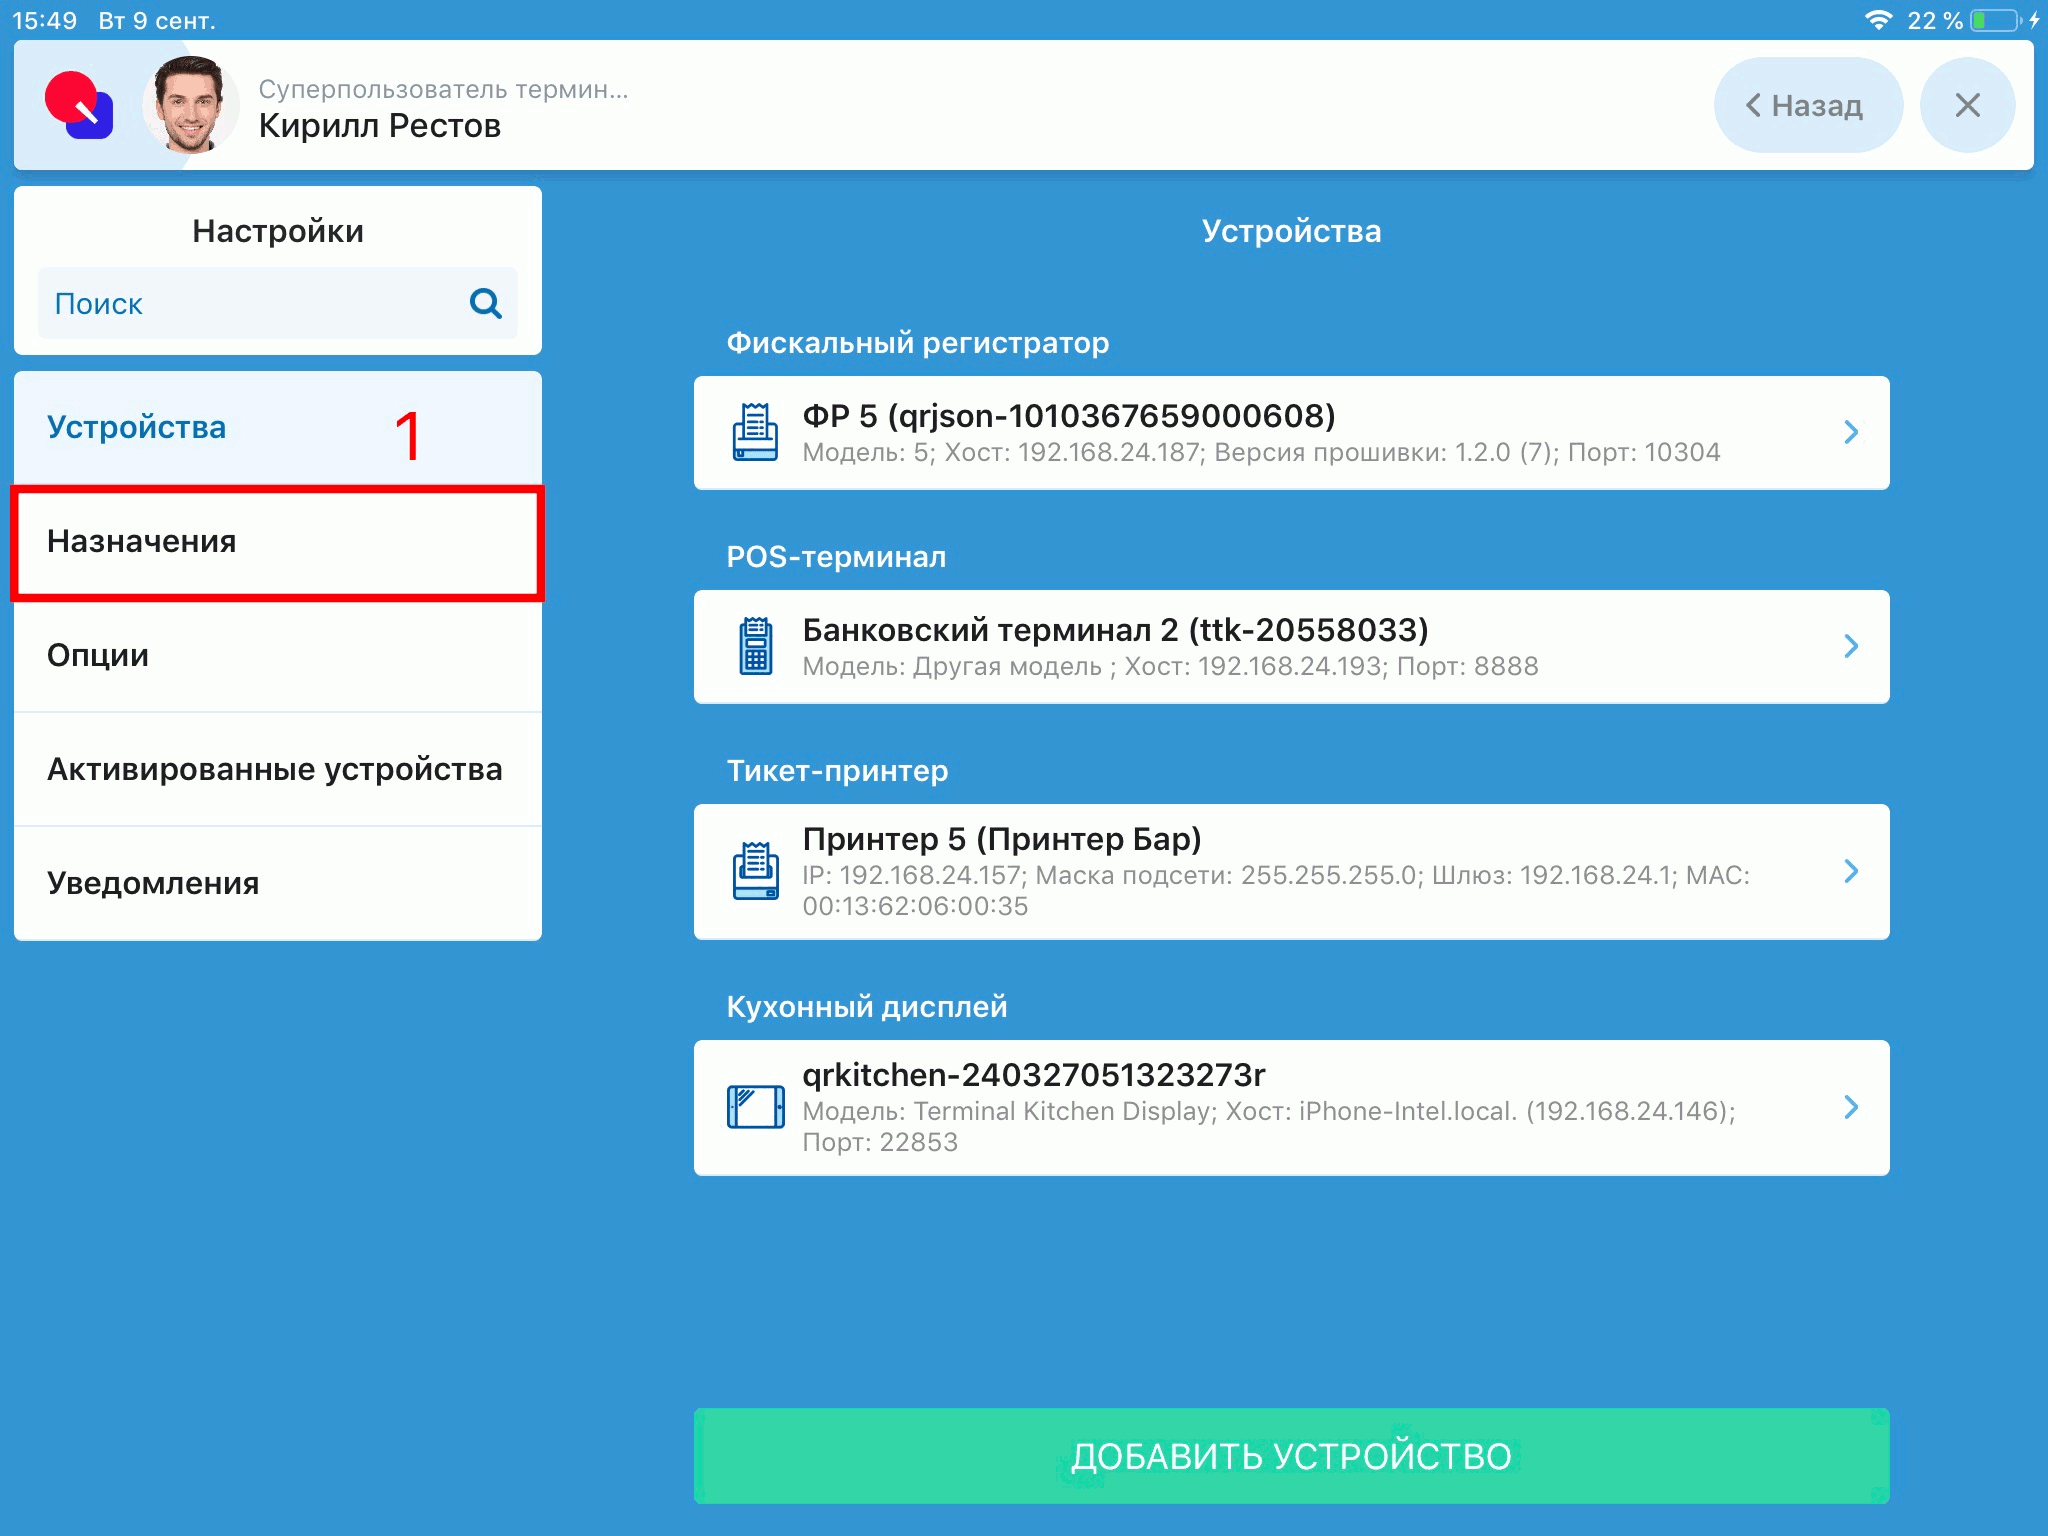Expand Принтер 5 Бар chevron

coord(1850,871)
